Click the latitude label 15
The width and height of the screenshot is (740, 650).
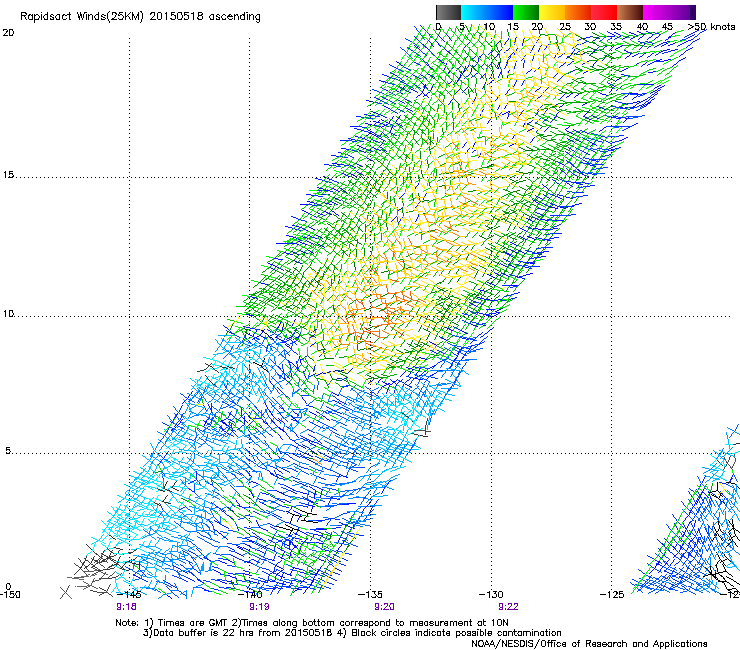pyautogui.click(x=8, y=175)
